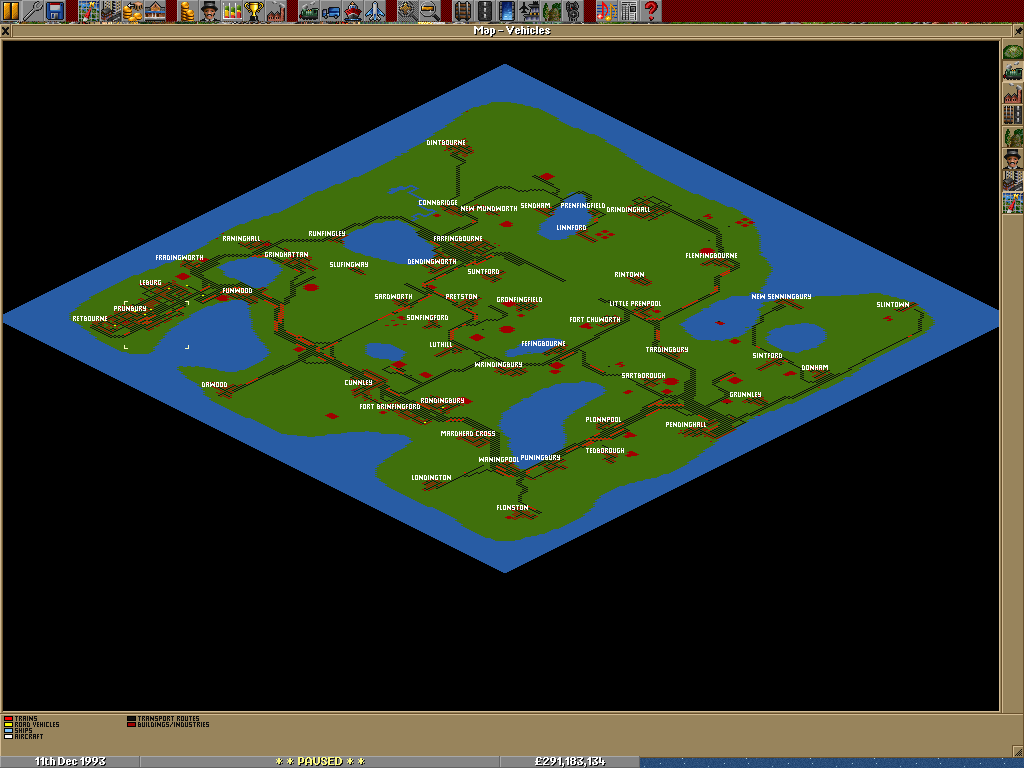Screen dimensions: 1024x768
Task: Open industry directory from main toolbar
Action: click(276, 11)
